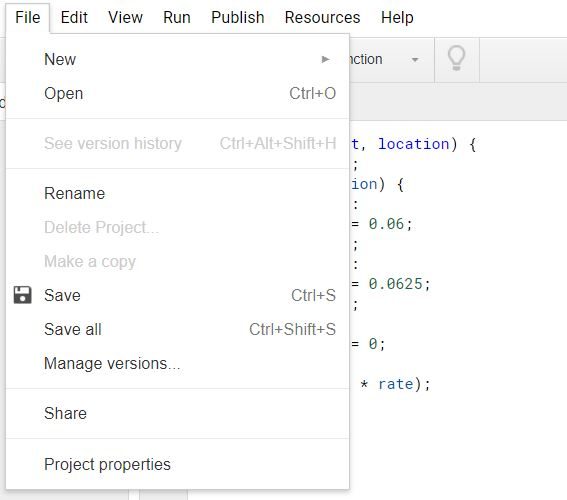Open the Edit menu
This screenshot has width=567, height=500.
tap(74, 17)
